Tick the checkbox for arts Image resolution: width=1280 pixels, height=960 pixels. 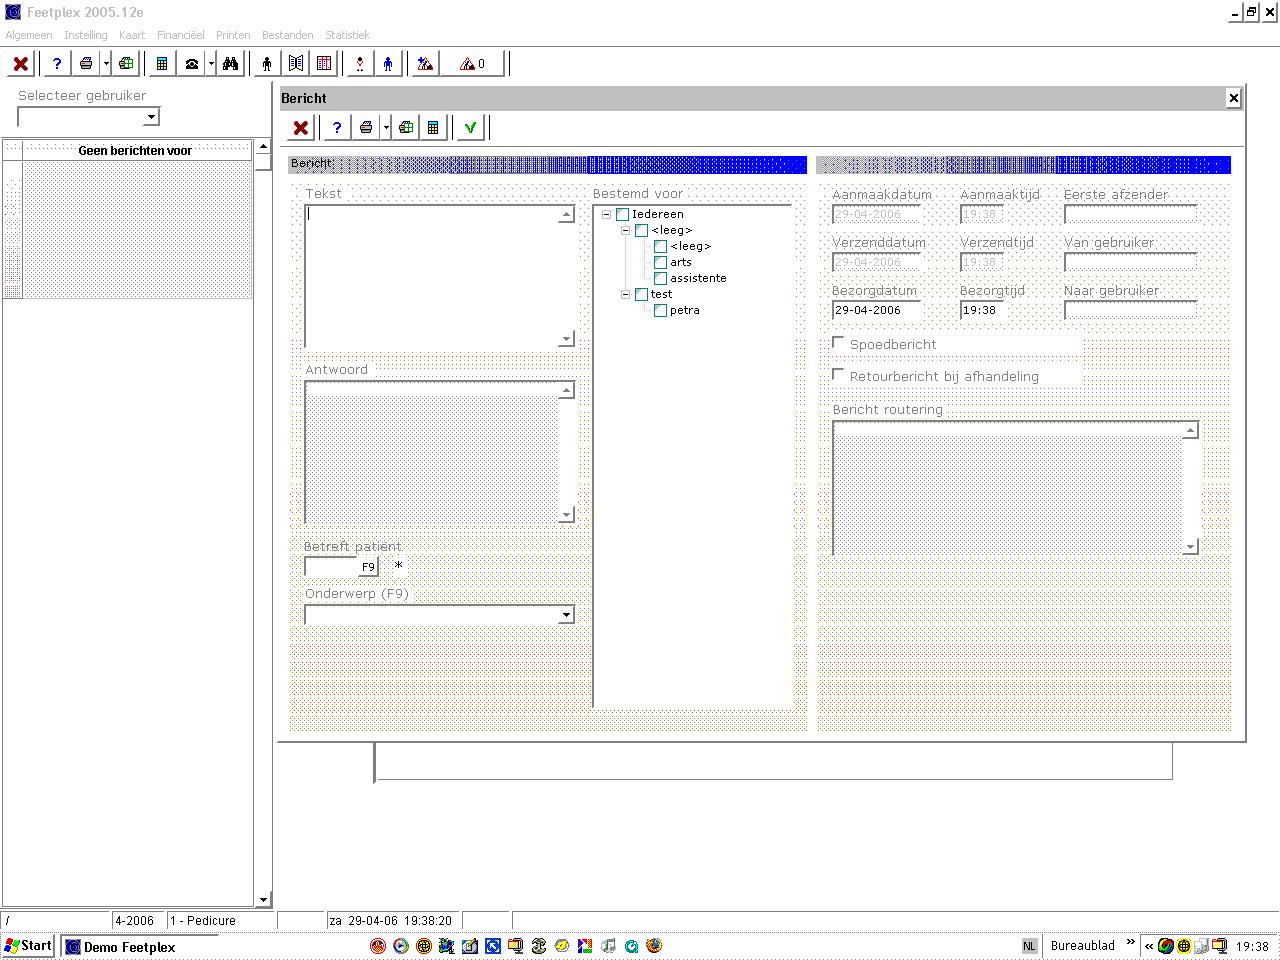660,262
